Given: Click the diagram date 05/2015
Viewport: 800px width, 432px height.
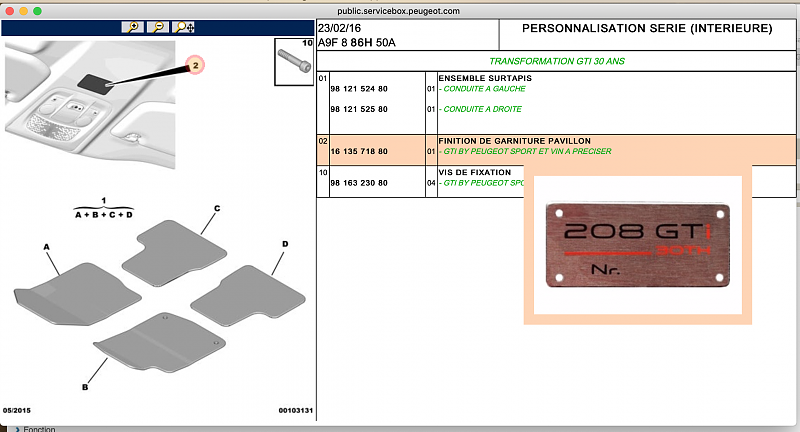Looking at the screenshot, I should tap(17, 410).
